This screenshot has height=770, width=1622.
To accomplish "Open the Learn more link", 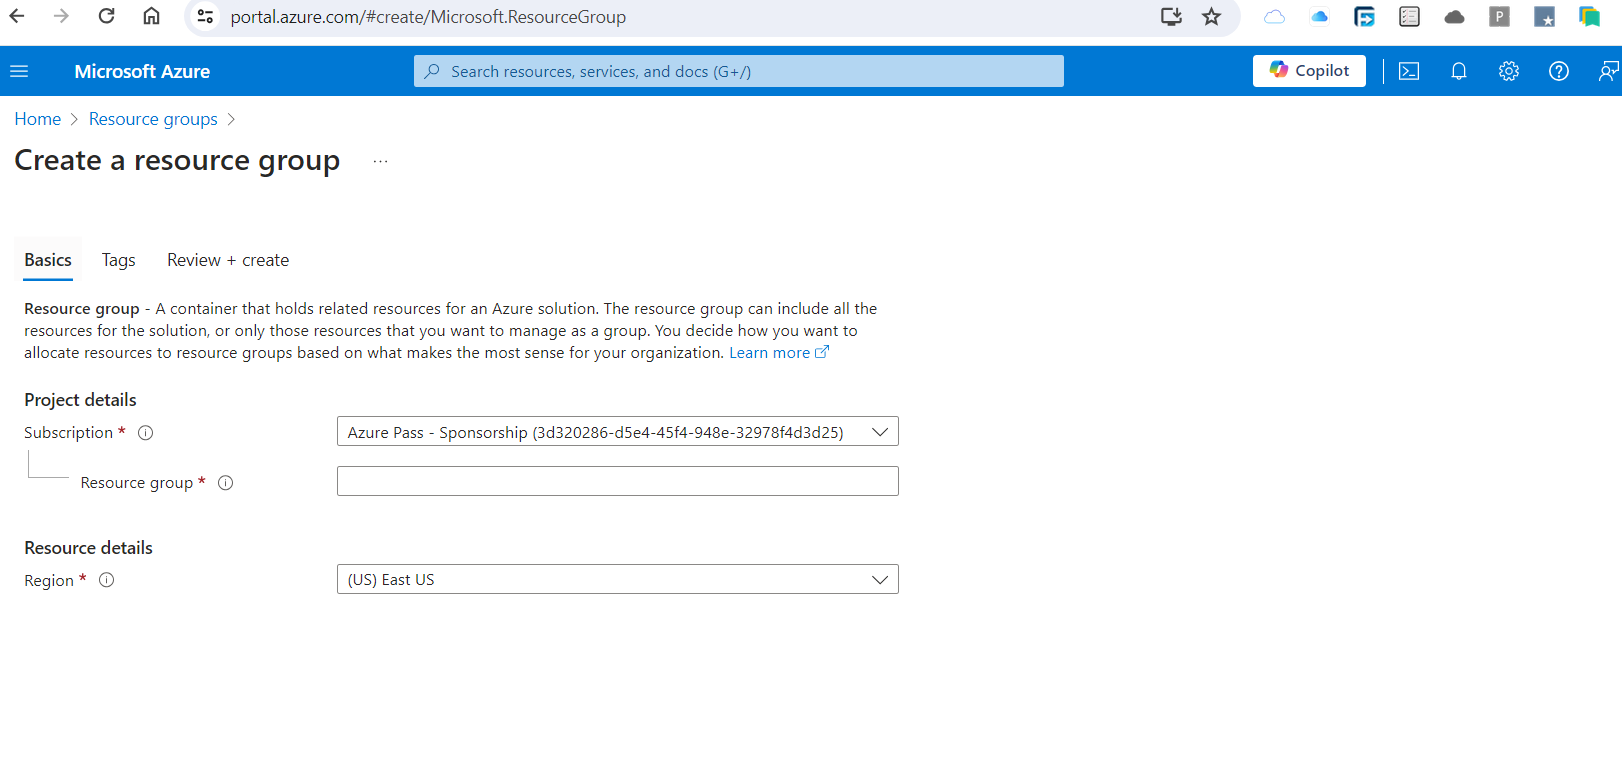I will (x=779, y=353).
